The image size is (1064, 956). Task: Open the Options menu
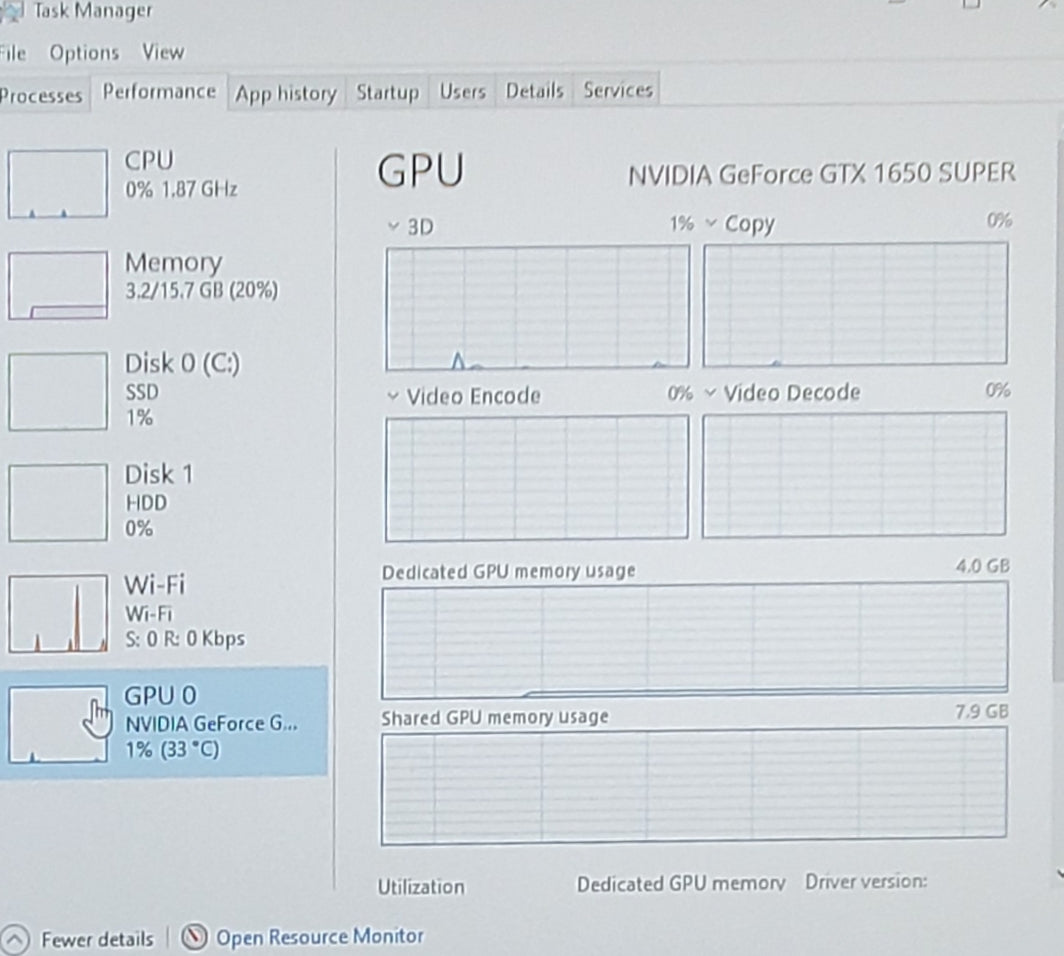[x=84, y=52]
